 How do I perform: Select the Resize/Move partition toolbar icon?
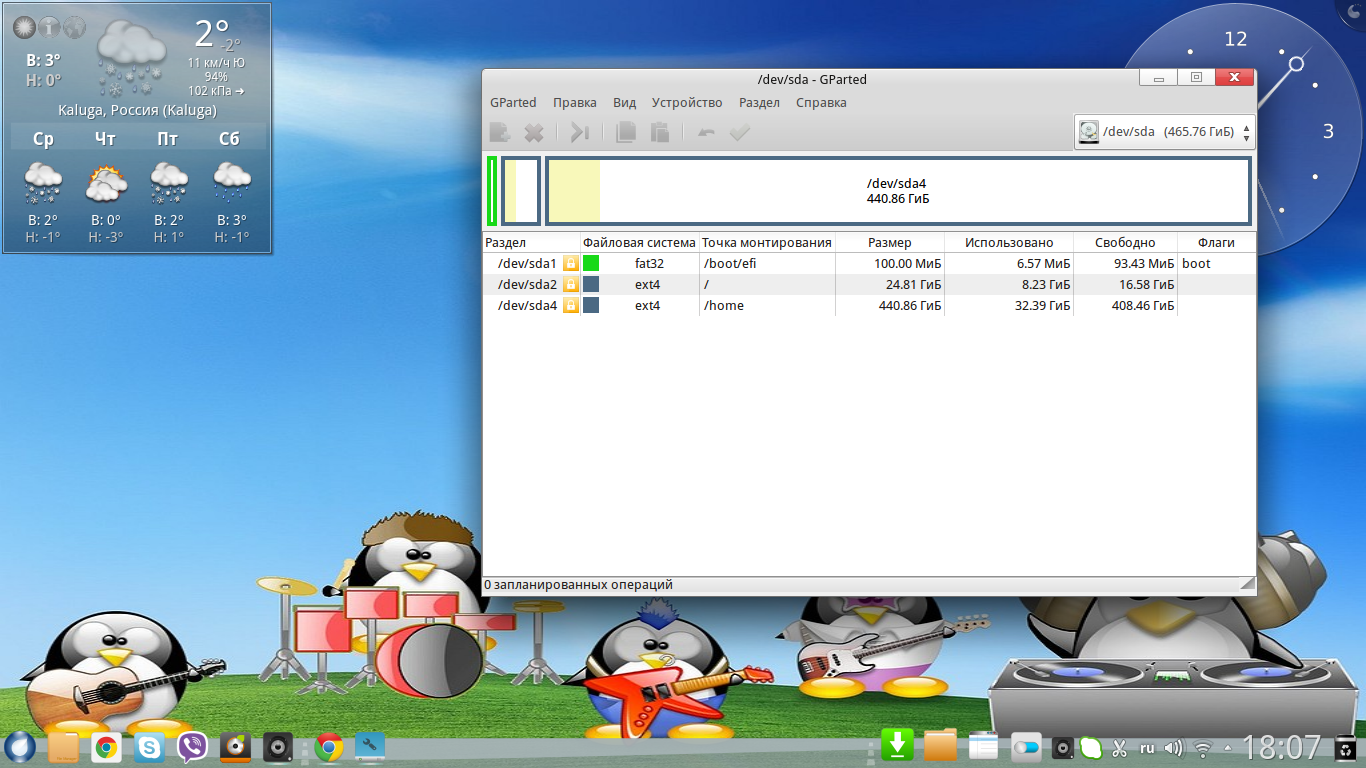(580, 132)
